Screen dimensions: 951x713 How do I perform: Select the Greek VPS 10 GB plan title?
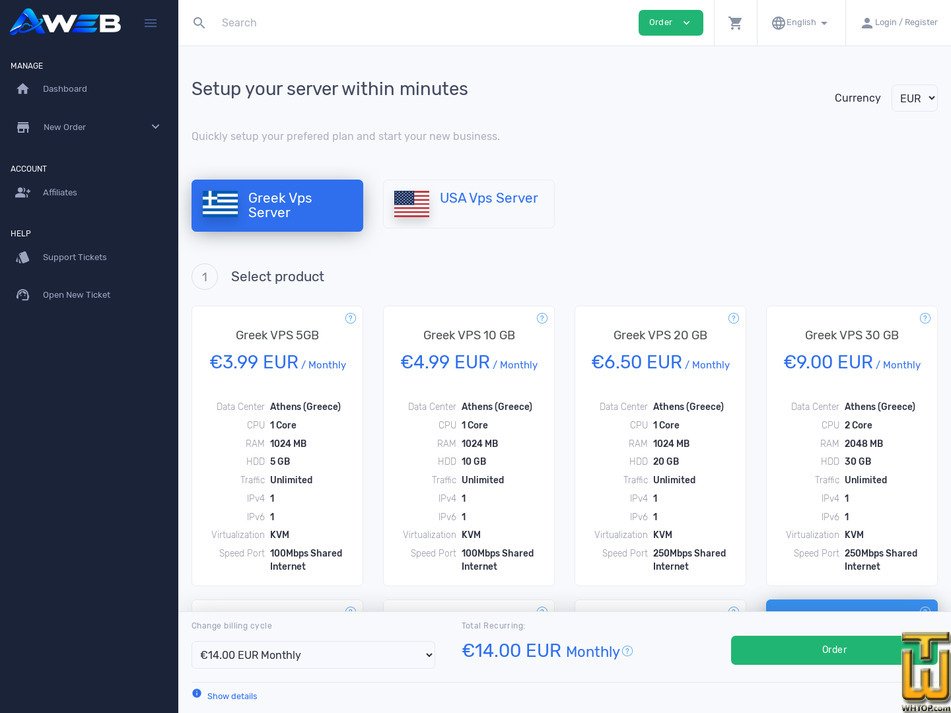coord(469,335)
